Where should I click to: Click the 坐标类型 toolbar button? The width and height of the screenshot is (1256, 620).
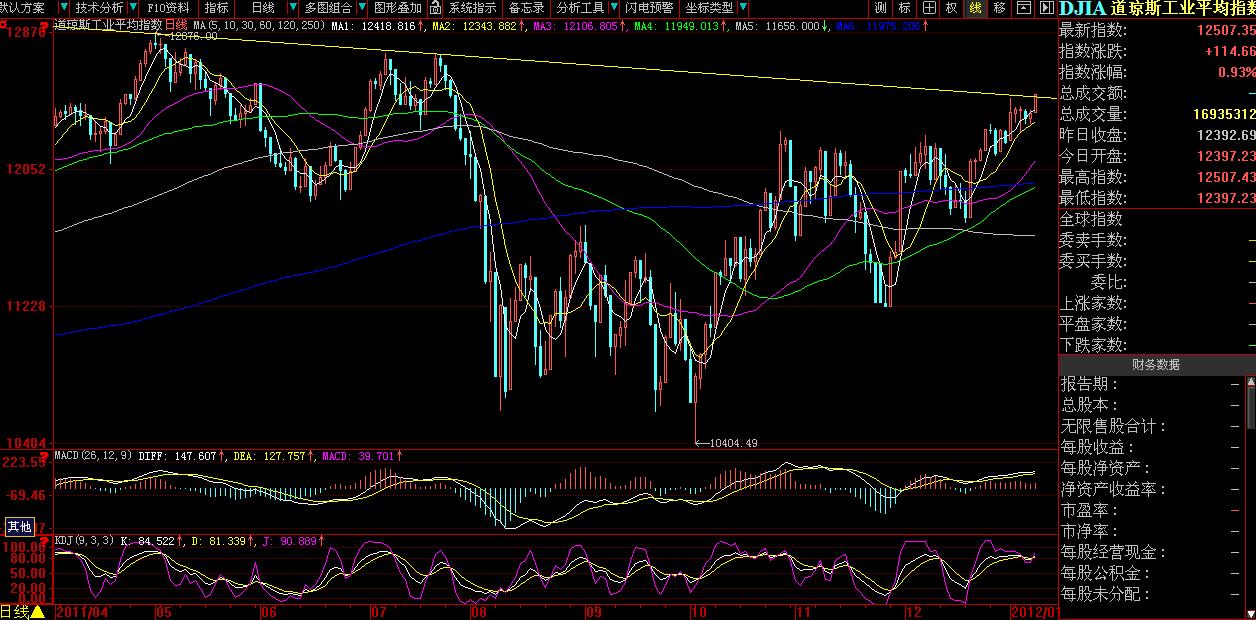[709, 8]
